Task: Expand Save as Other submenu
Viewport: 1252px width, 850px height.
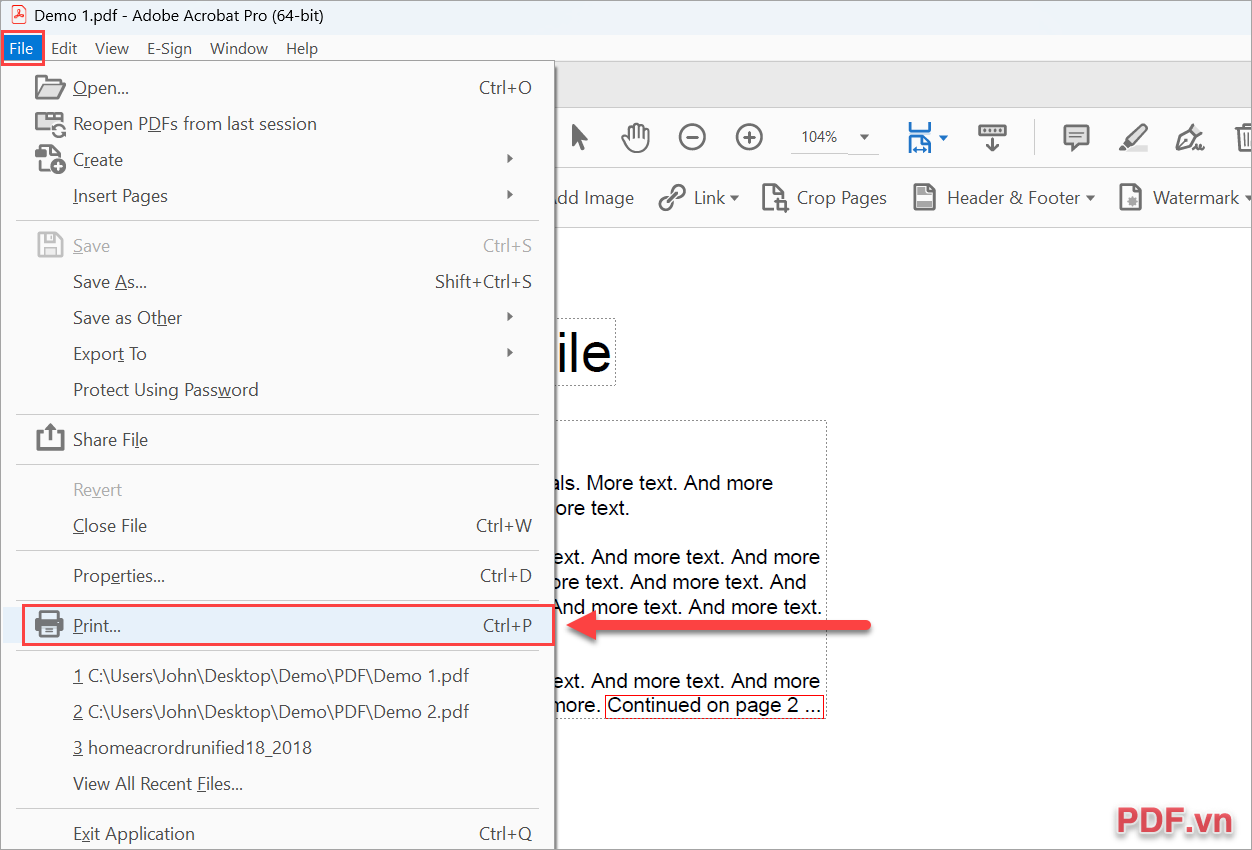Action: (x=277, y=318)
